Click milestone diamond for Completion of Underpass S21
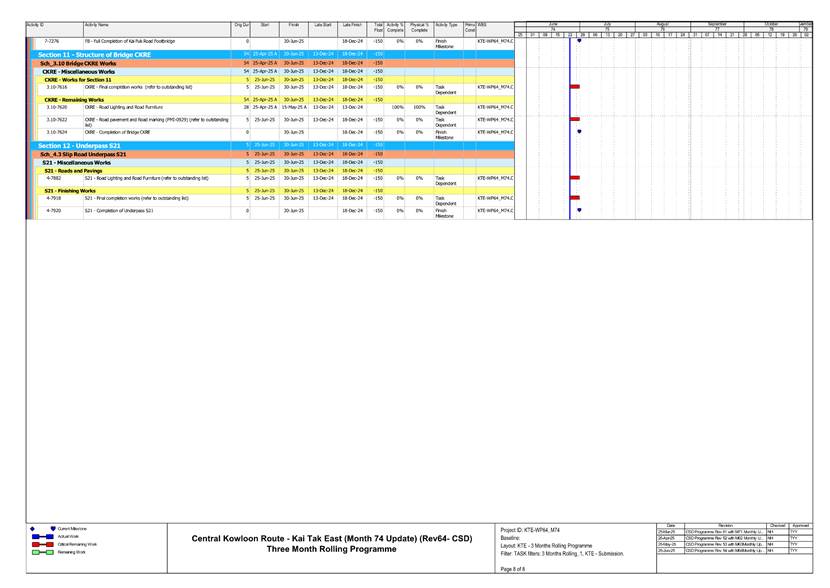This screenshot has height=588, width=830. [x=580, y=209]
